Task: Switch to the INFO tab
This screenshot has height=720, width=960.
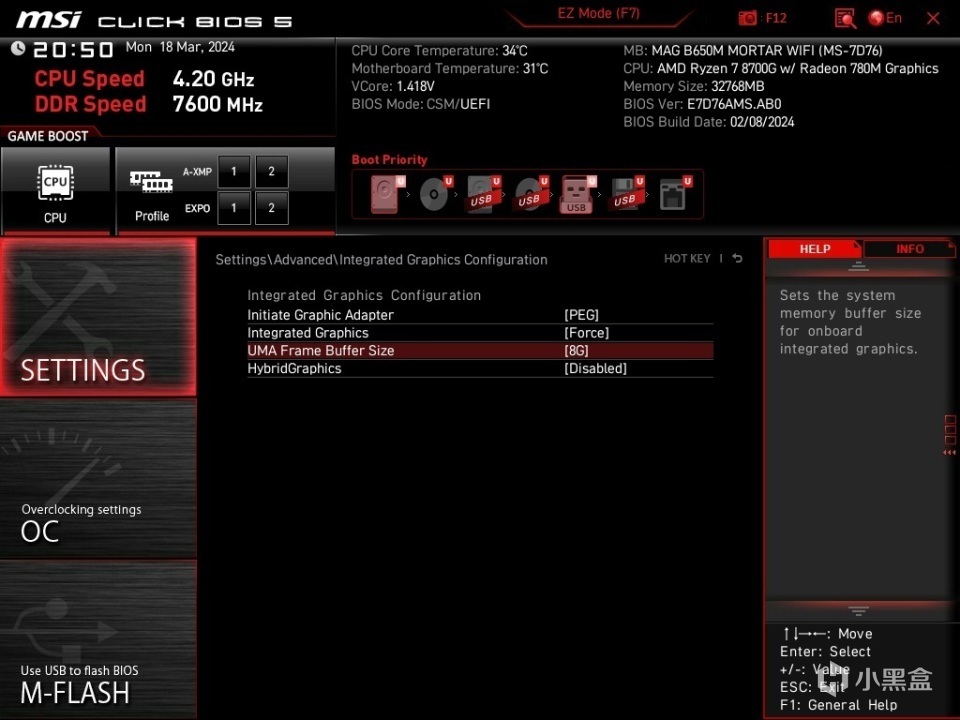Action: coord(909,249)
